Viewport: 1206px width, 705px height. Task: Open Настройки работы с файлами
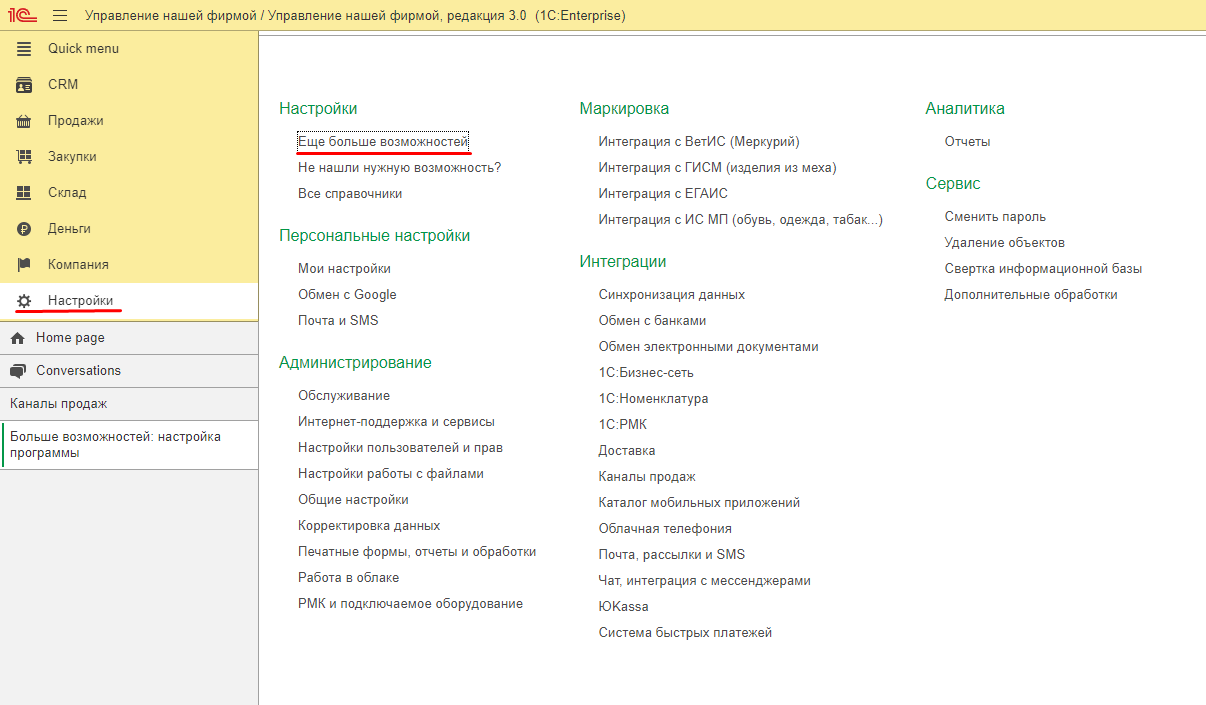(391, 474)
